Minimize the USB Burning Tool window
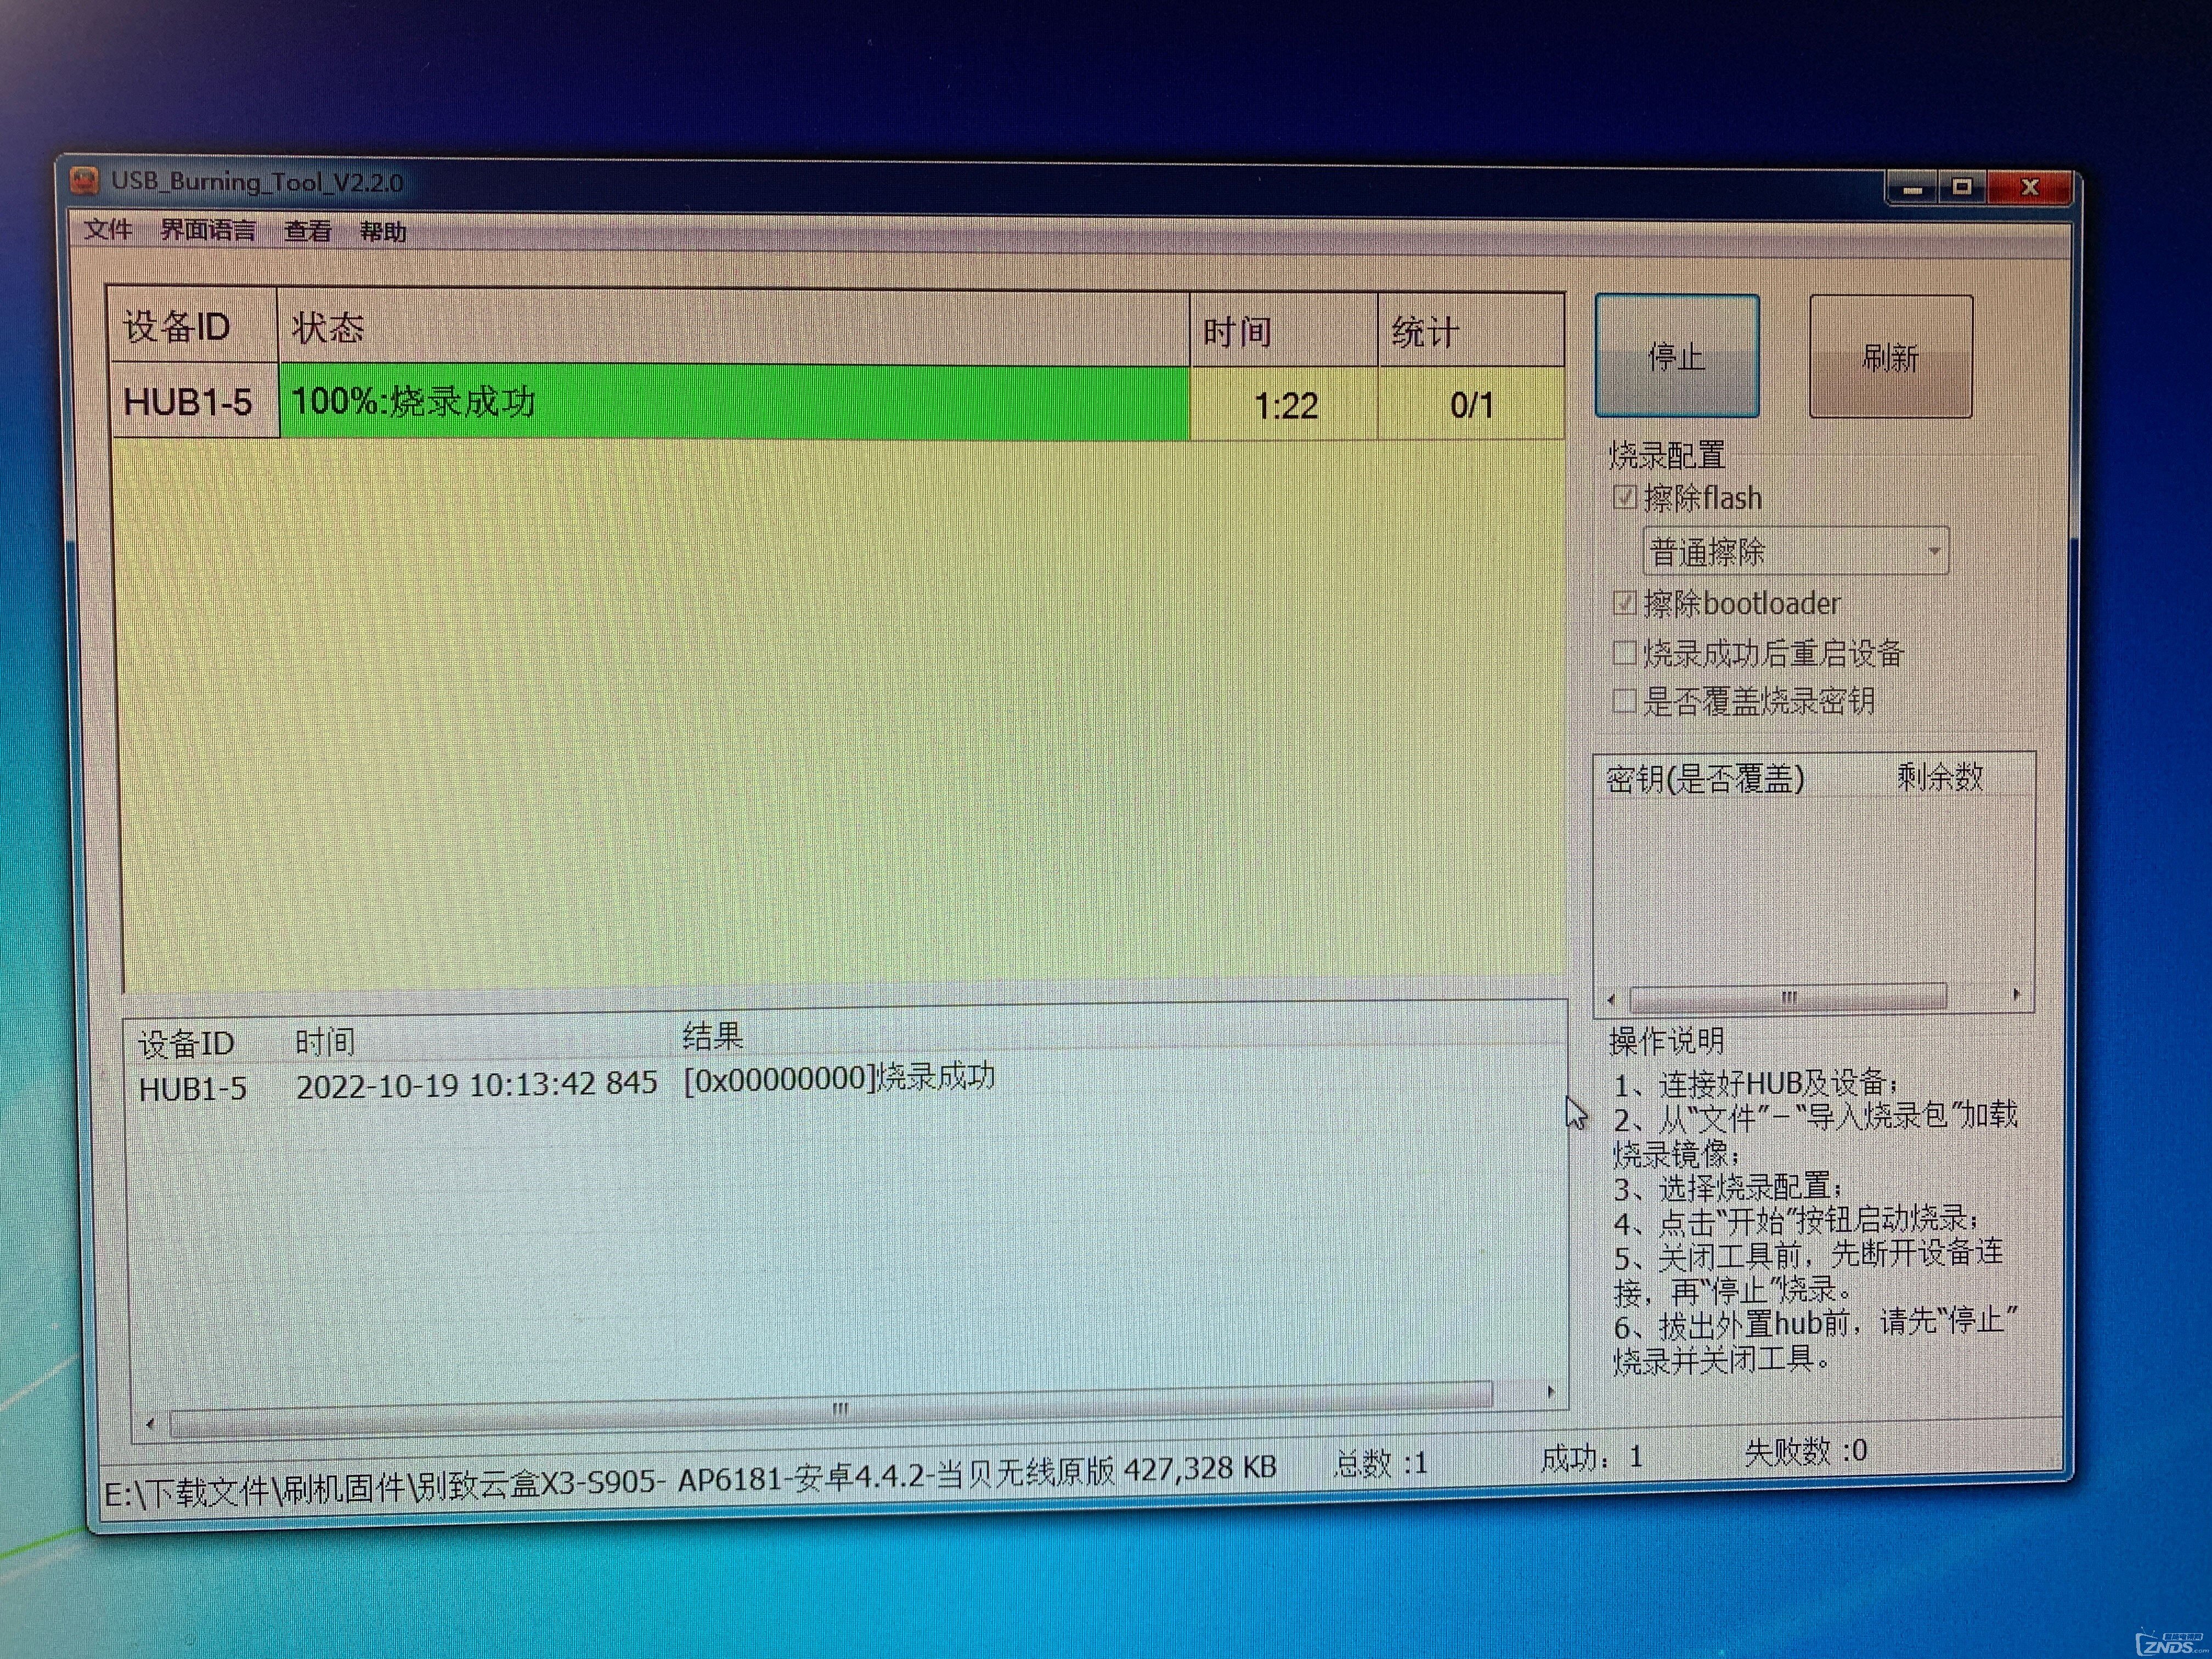This screenshot has height=1659, width=2212. click(1913, 187)
